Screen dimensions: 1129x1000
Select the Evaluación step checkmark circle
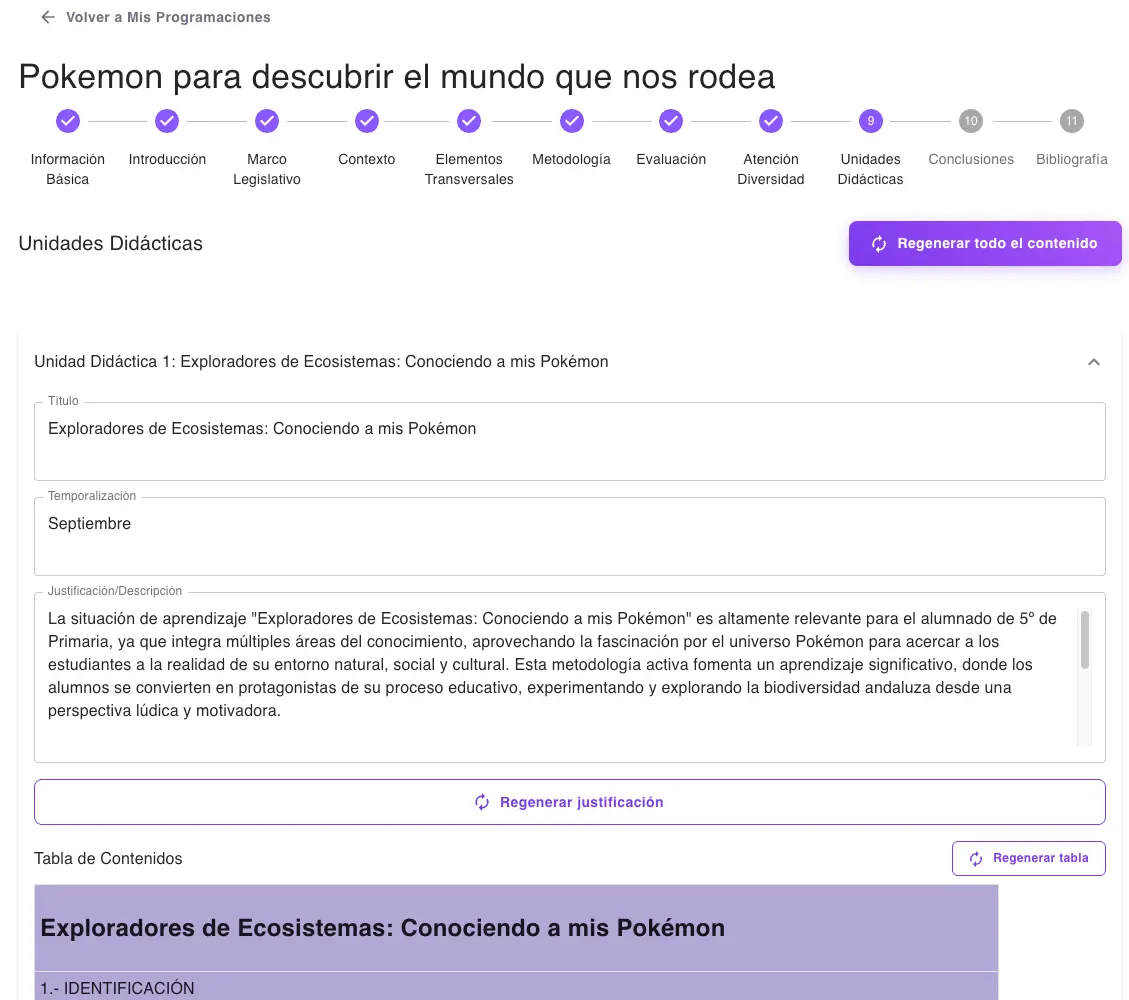click(671, 121)
